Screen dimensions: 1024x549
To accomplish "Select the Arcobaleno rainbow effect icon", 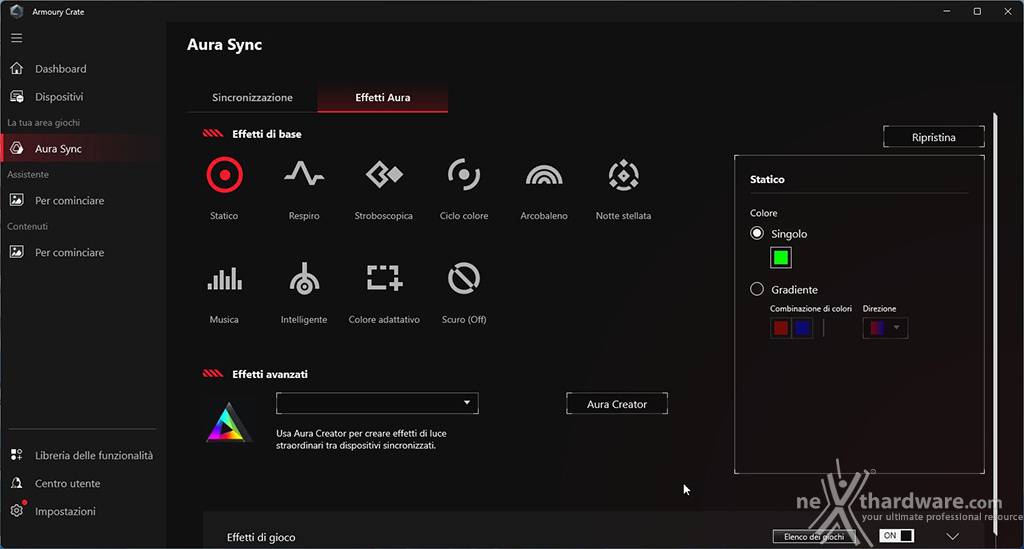I will click(x=544, y=175).
